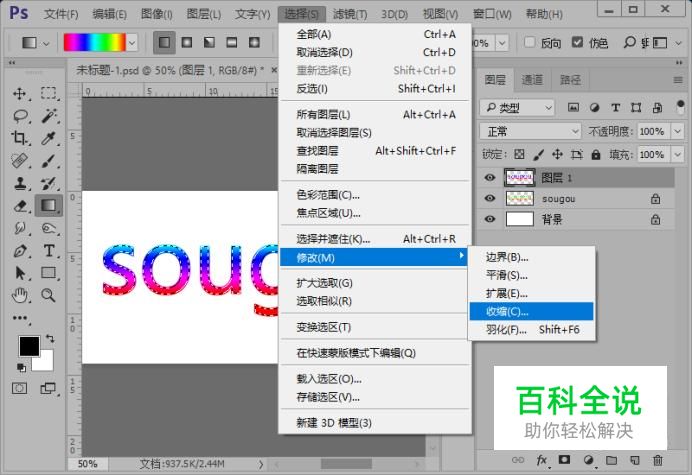Viewport: 692px width, 475px height.
Task: Choose reflected gradient style button
Action: tap(232, 42)
